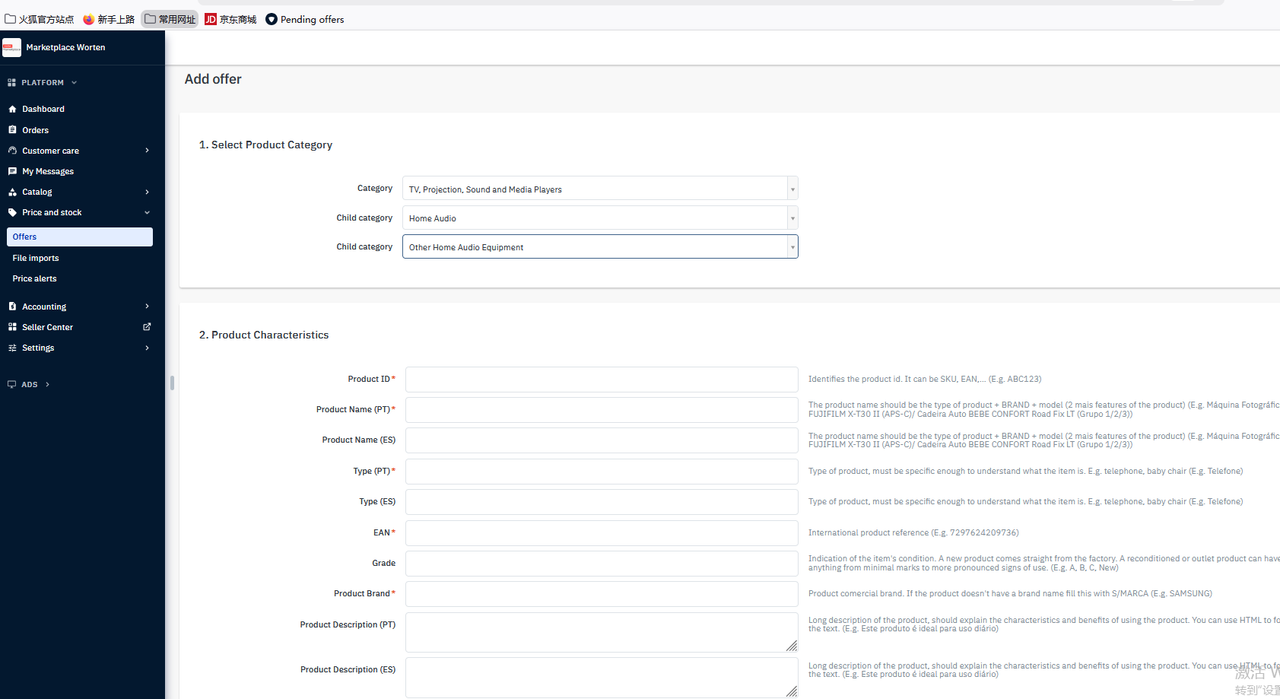Select Offers menu item
Screen dimensions: 1280x699
tap(79, 237)
